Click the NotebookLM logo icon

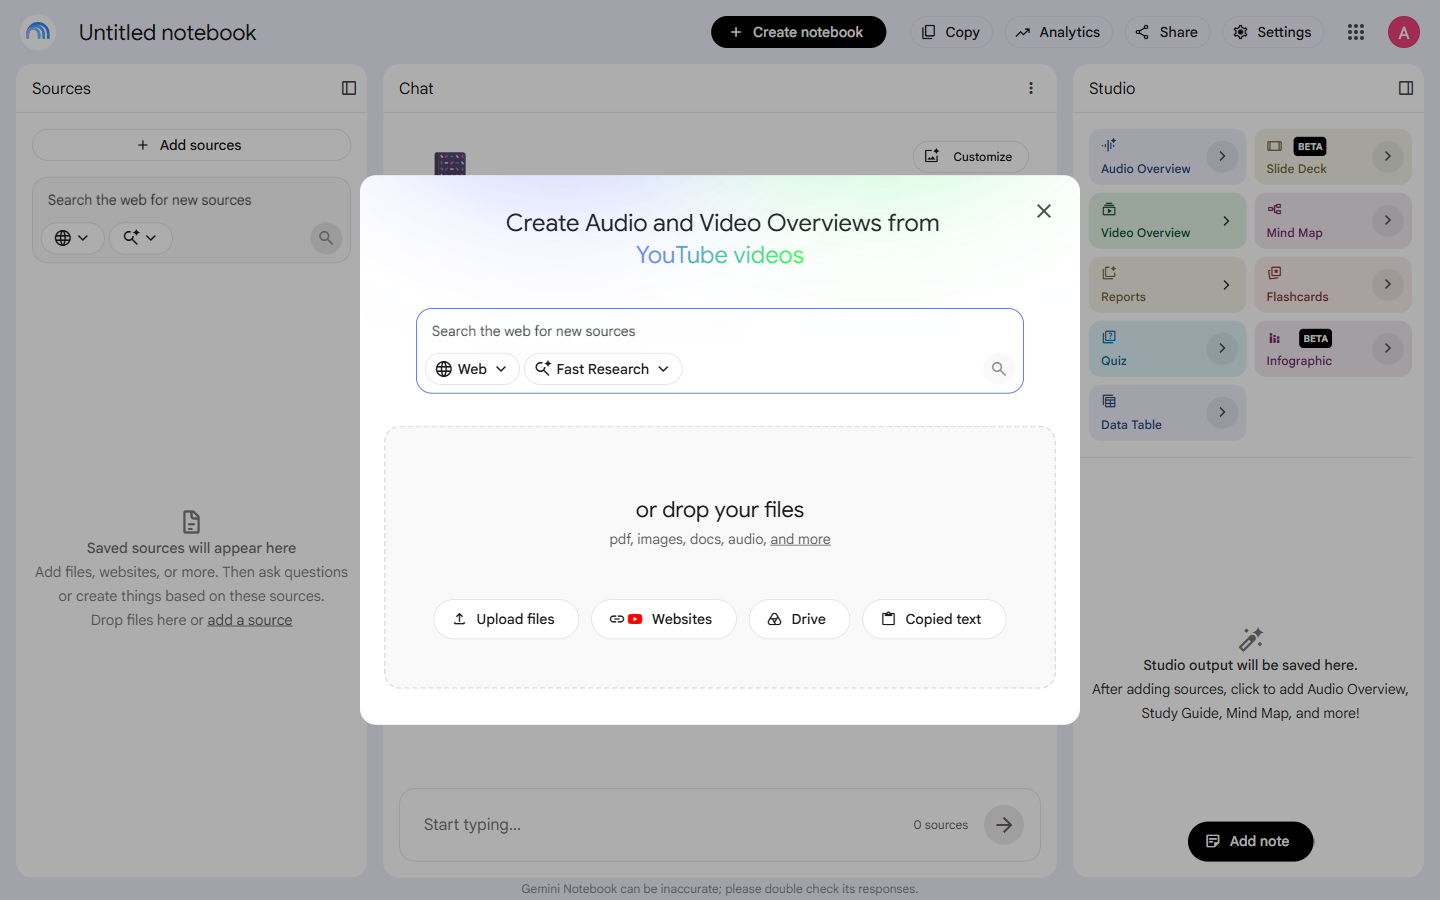(x=38, y=32)
